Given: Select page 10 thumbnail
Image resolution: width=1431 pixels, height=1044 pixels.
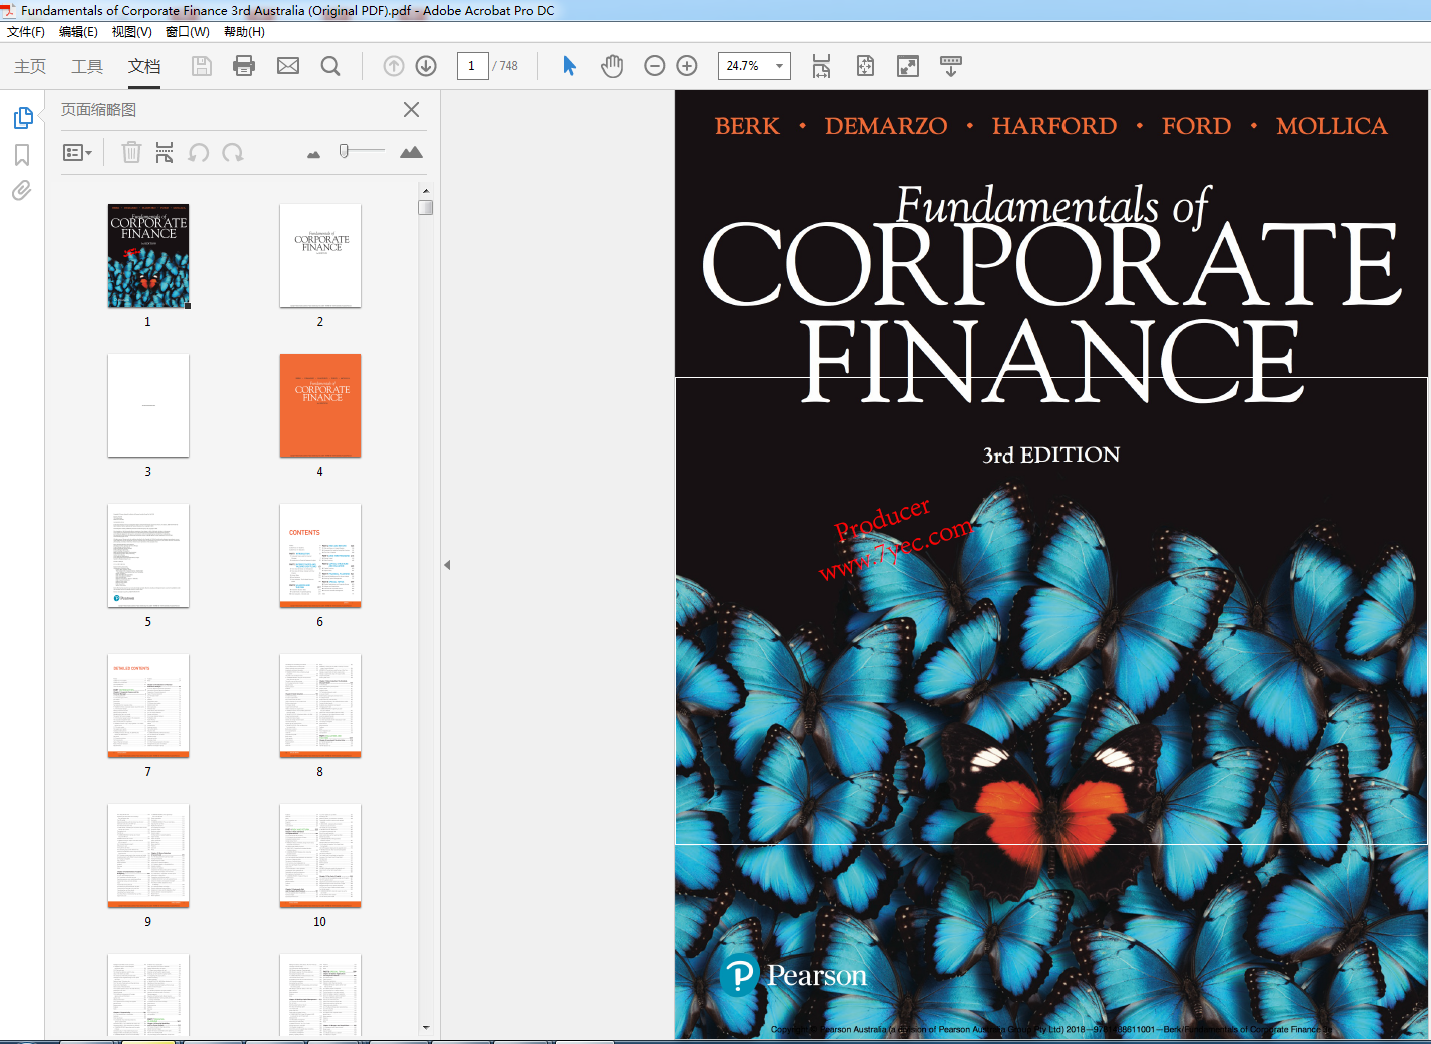Looking at the screenshot, I should pyautogui.click(x=320, y=856).
